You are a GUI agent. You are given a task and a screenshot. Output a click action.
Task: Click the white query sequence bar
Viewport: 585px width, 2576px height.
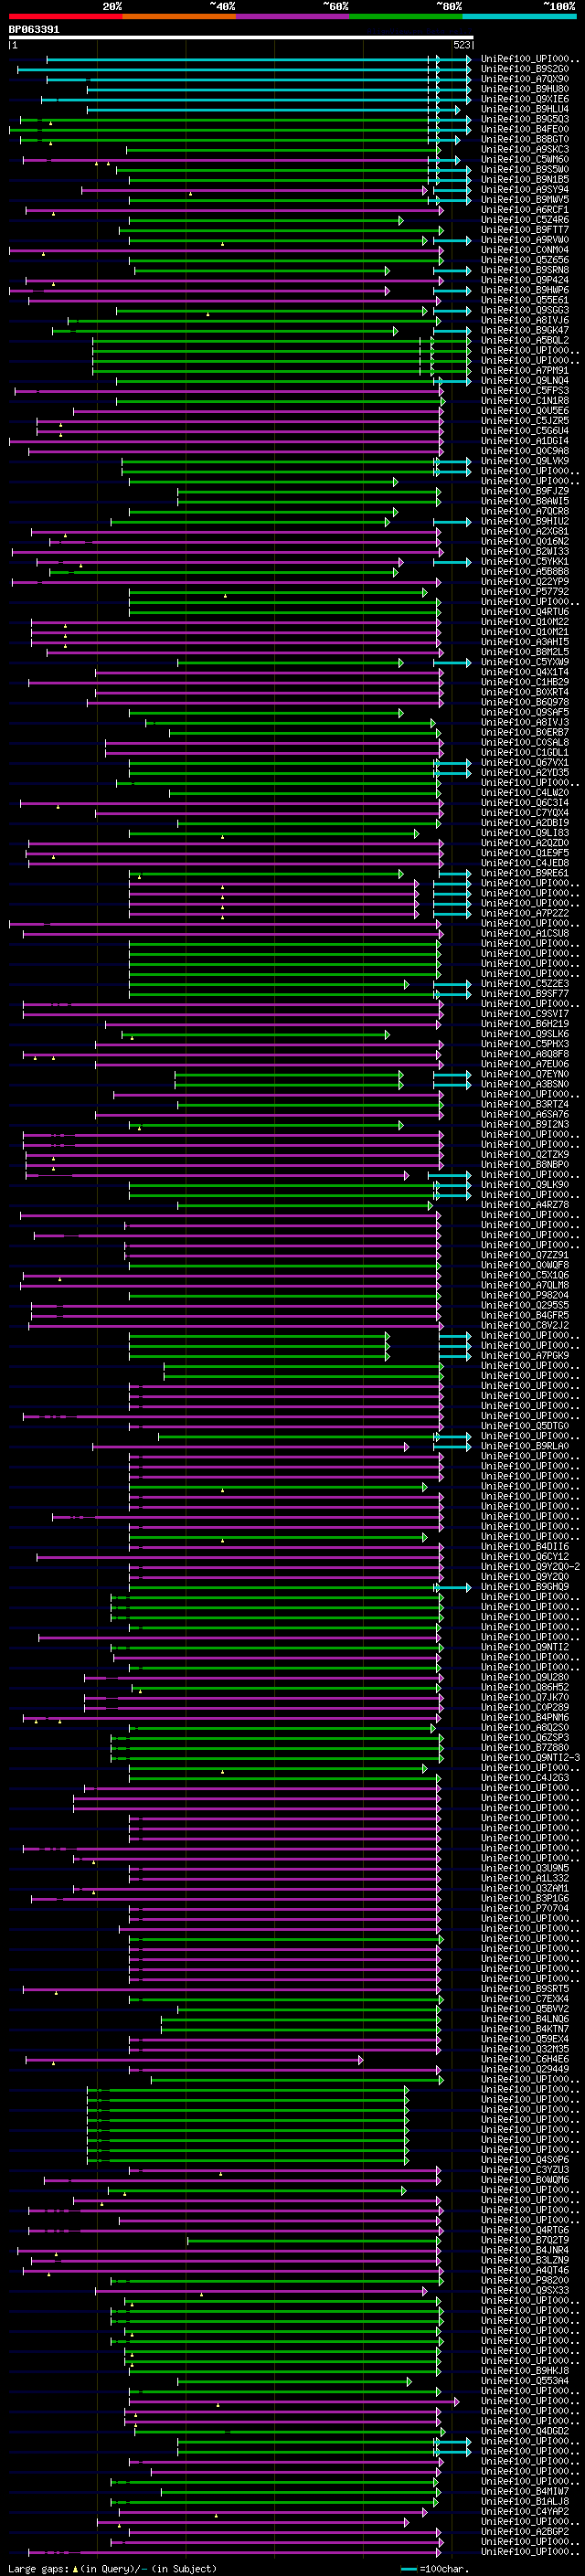pyautogui.click(x=241, y=38)
